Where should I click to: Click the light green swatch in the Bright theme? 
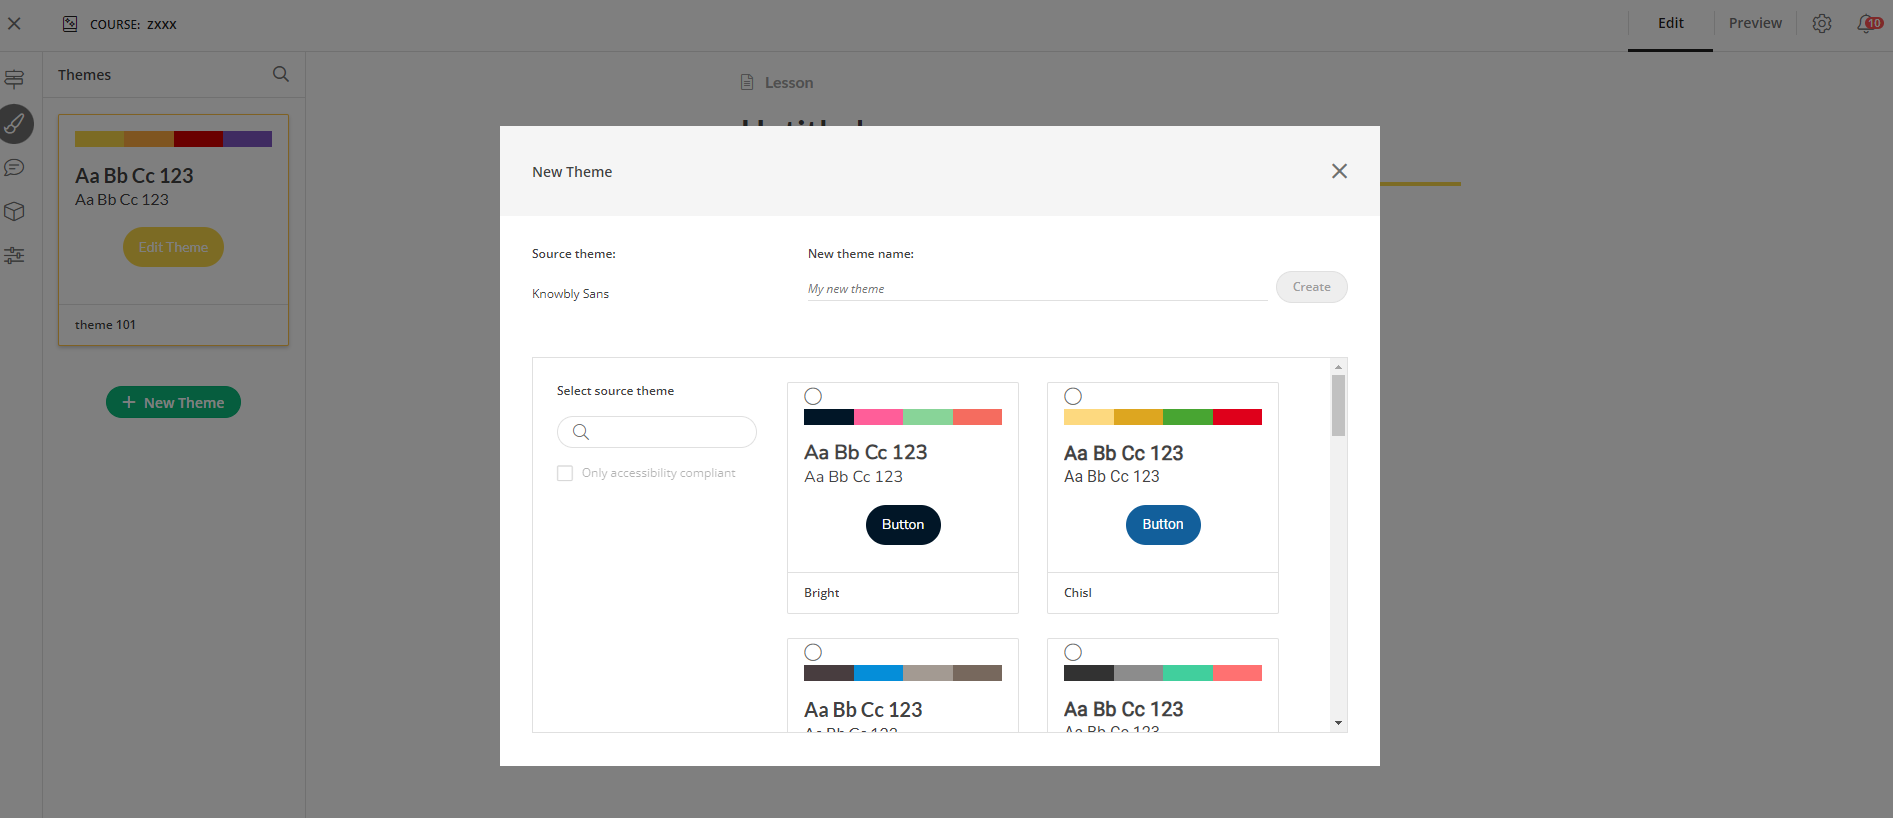coord(928,417)
